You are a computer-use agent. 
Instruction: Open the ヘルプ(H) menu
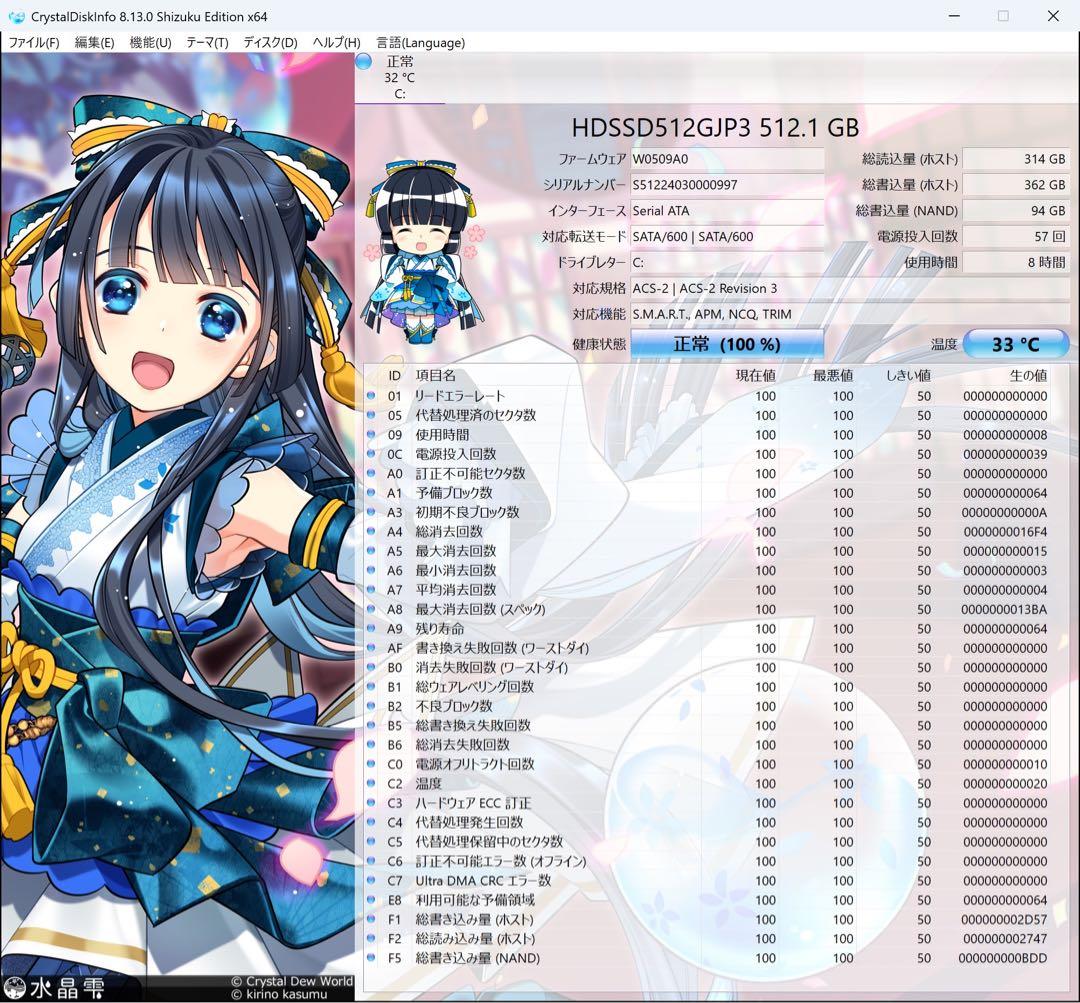click(x=335, y=42)
